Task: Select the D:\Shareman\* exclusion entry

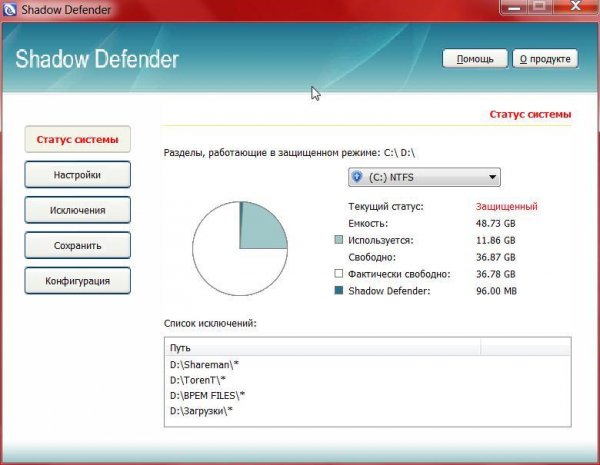Action: click(x=204, y=365)
